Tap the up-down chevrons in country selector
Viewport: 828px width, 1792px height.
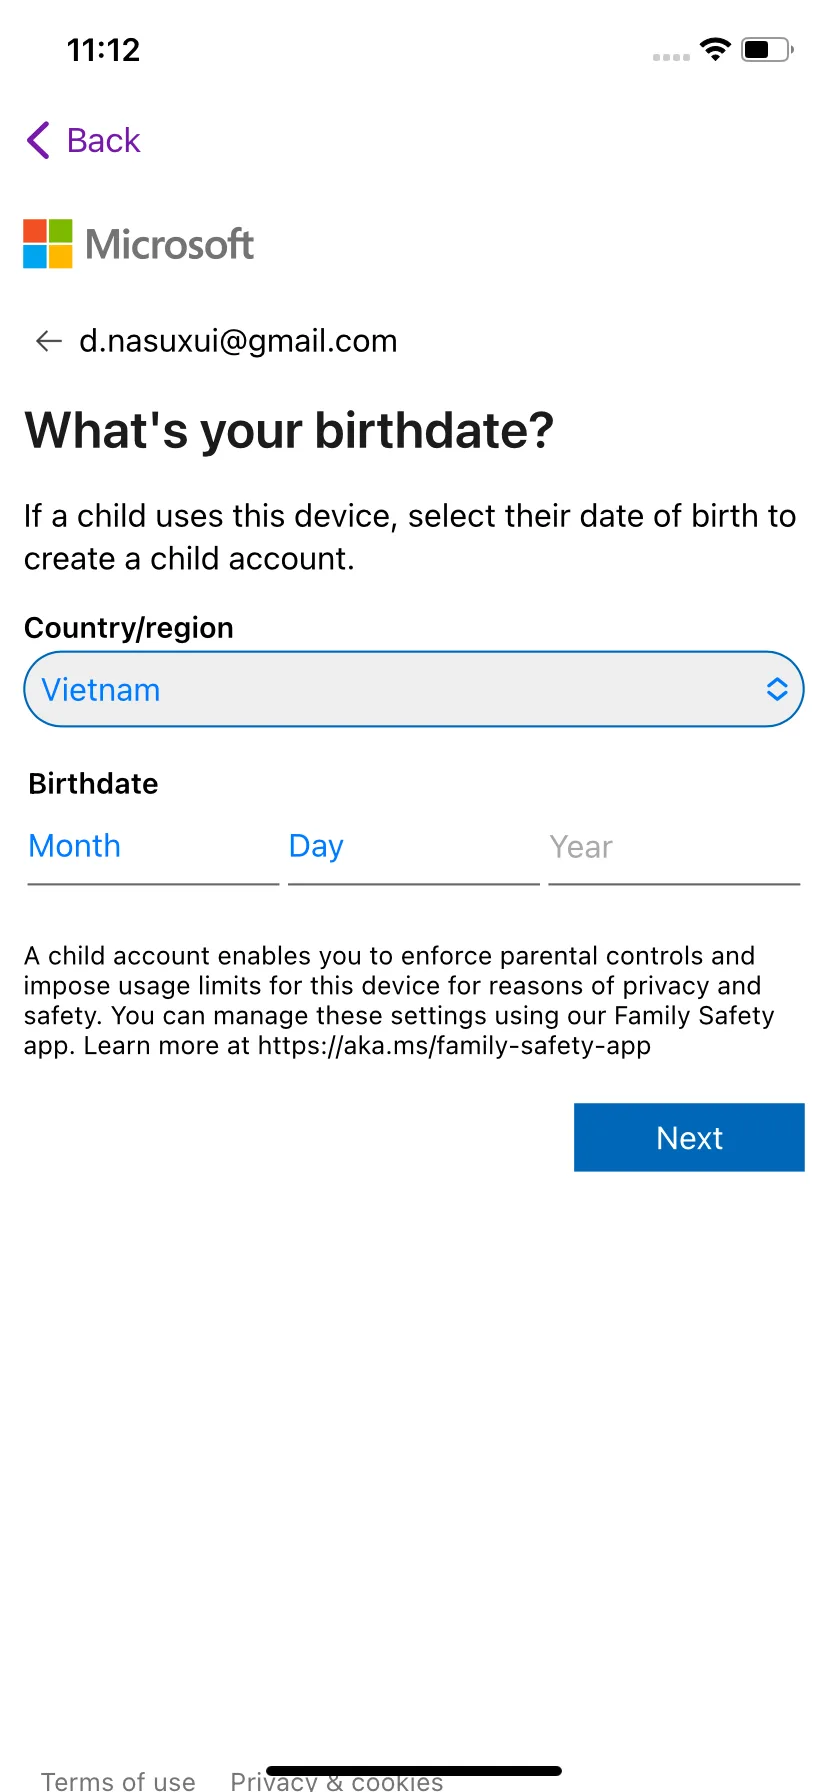(777, 689)
